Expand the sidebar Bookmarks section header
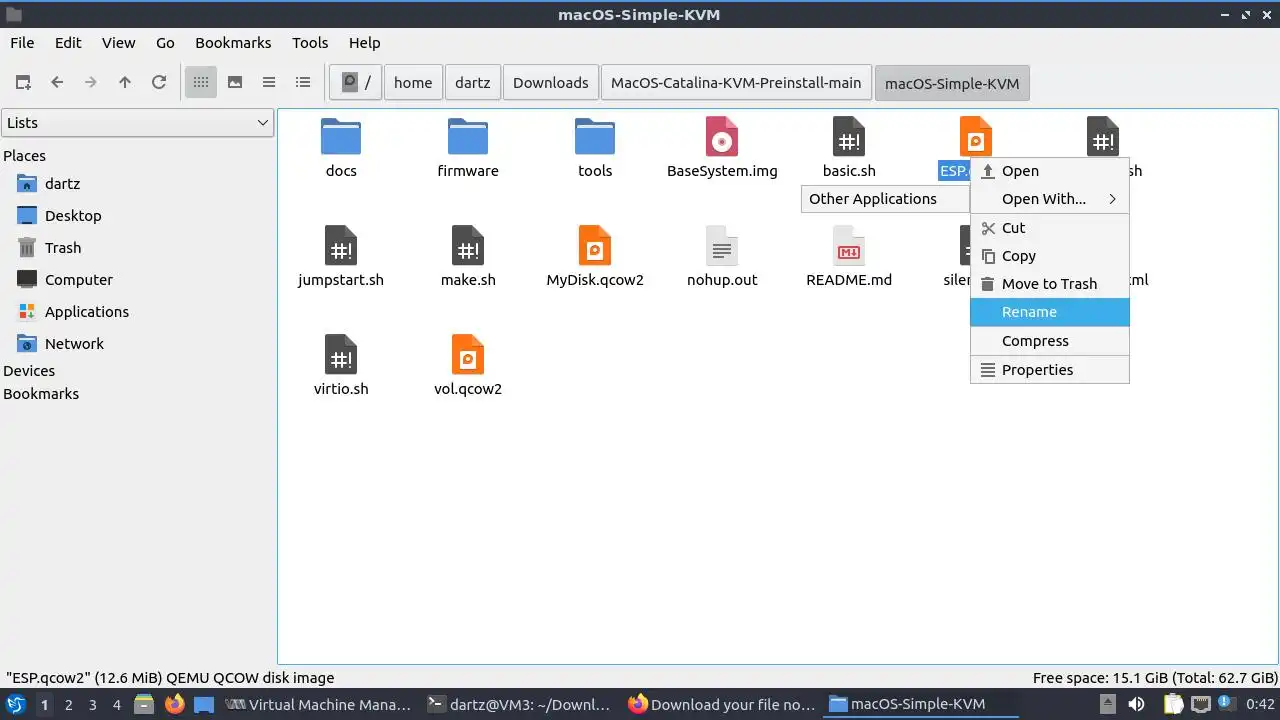The width and height of the screenshot is (1280, 720). point(41,394)
